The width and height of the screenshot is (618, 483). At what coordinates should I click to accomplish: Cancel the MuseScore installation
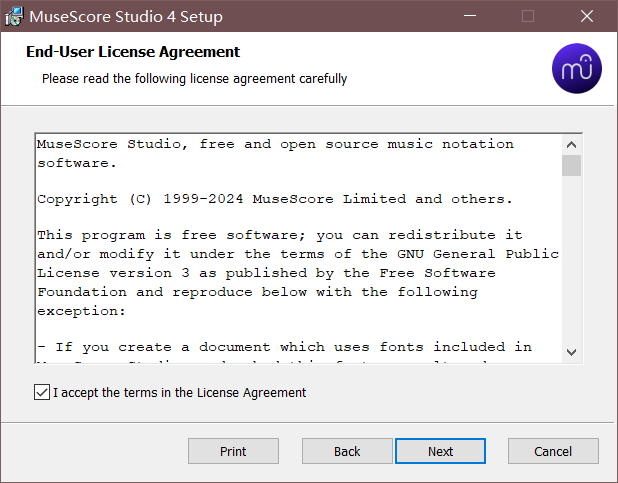coord(552,451)
